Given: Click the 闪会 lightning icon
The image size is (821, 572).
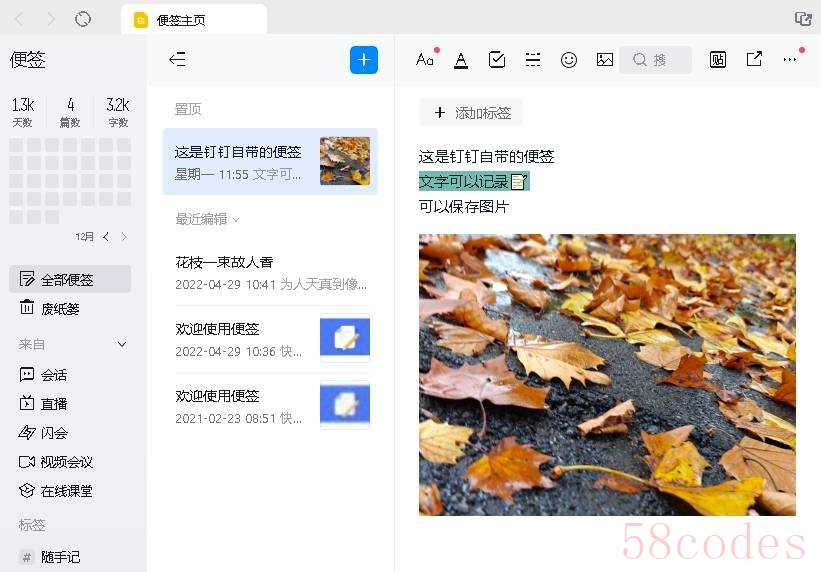Looking at the screenshot, I should [27, 432].
